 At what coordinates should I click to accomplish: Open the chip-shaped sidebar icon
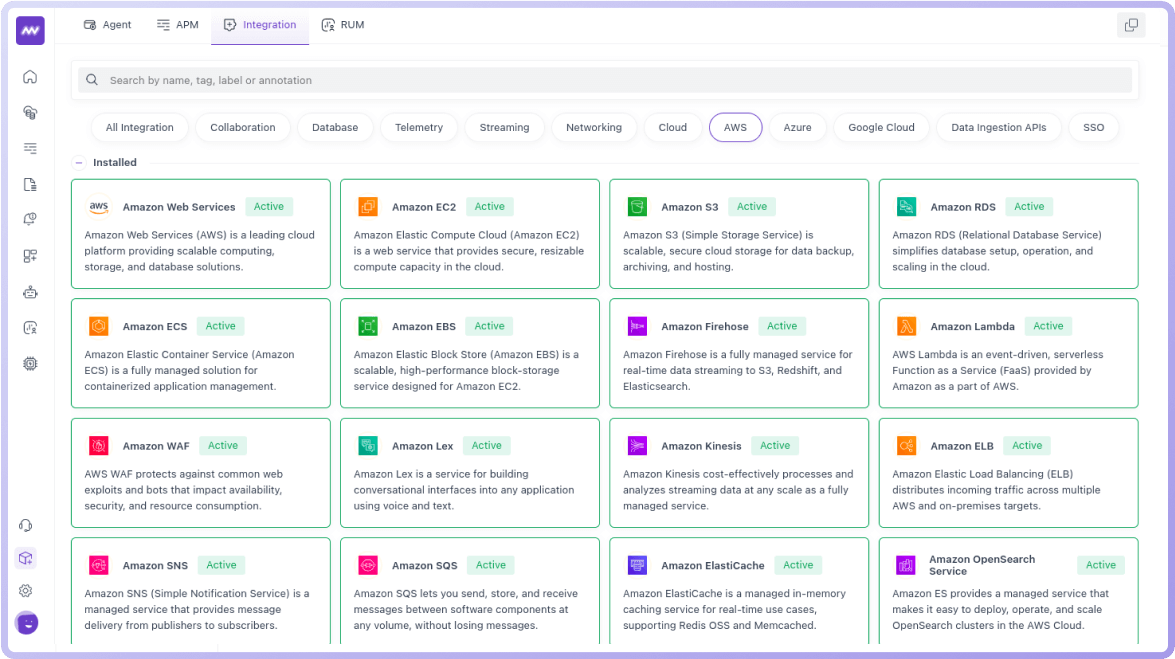coord(30,364)
